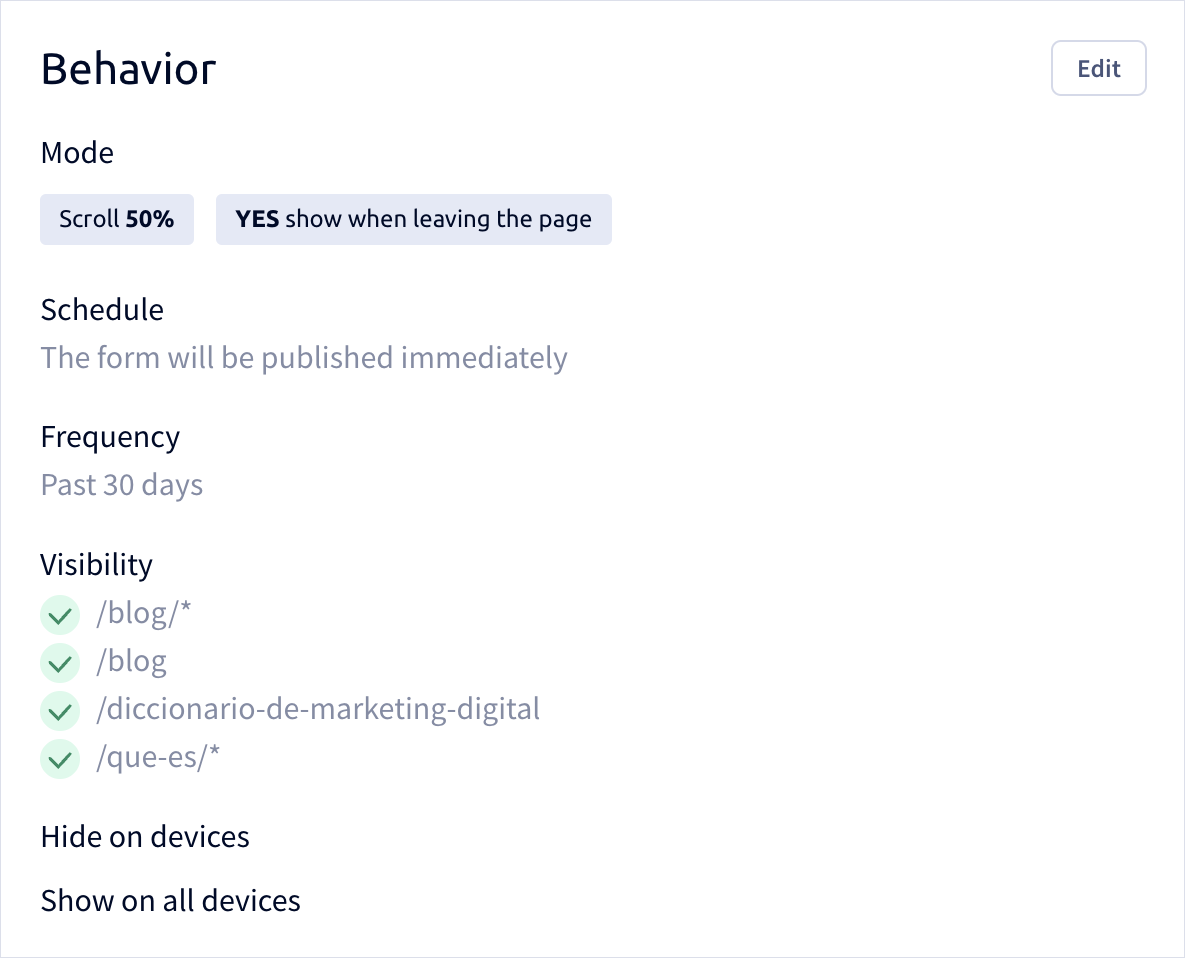The width and height of the screenshot is (1185, 958).
Task: Select the YES show when leaving tag
Action: tap(413, 219)
